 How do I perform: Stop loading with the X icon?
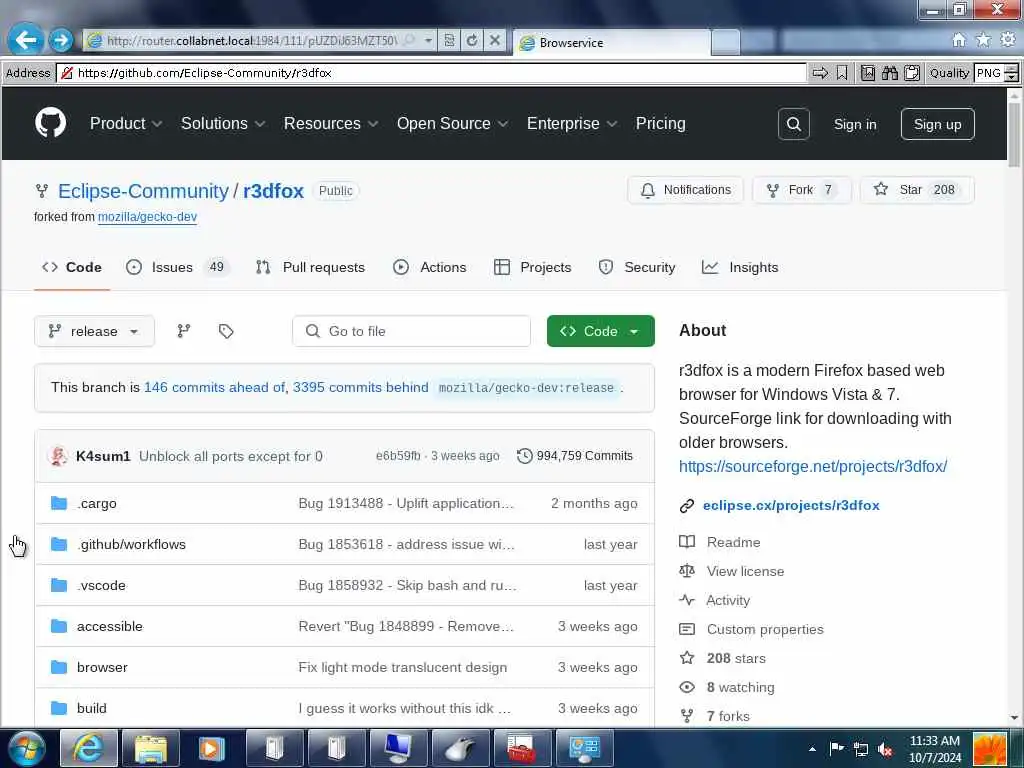pos(495,40)
